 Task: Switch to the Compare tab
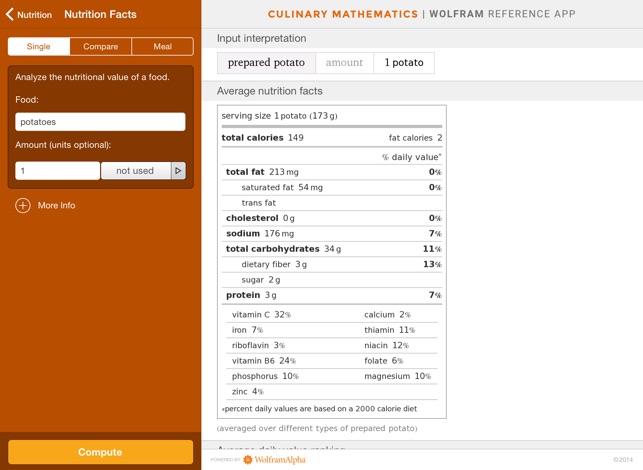(x=101, y=46)
